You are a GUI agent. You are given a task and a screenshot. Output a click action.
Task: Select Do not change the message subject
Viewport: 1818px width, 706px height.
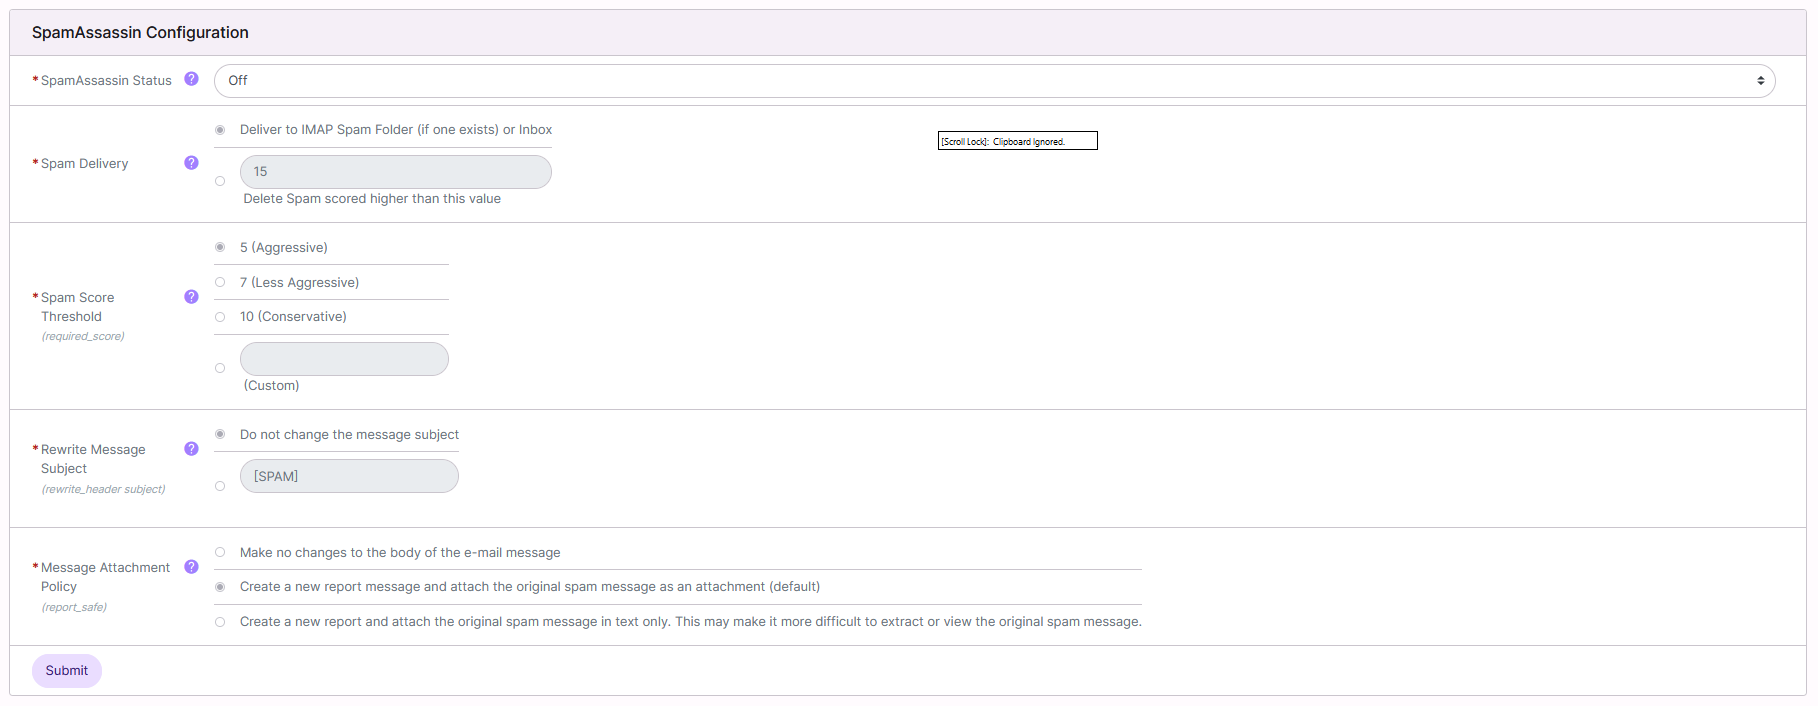click(220, 434)
